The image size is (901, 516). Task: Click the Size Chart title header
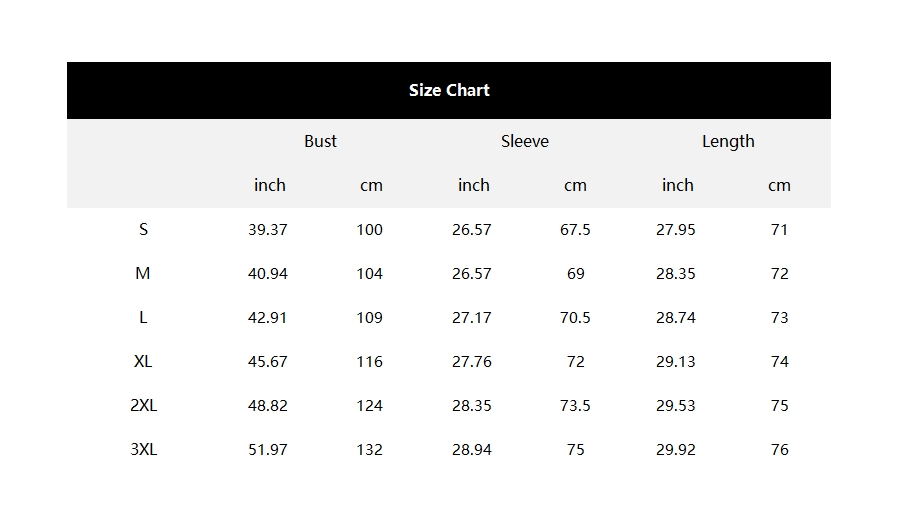(x=449, y=90)
